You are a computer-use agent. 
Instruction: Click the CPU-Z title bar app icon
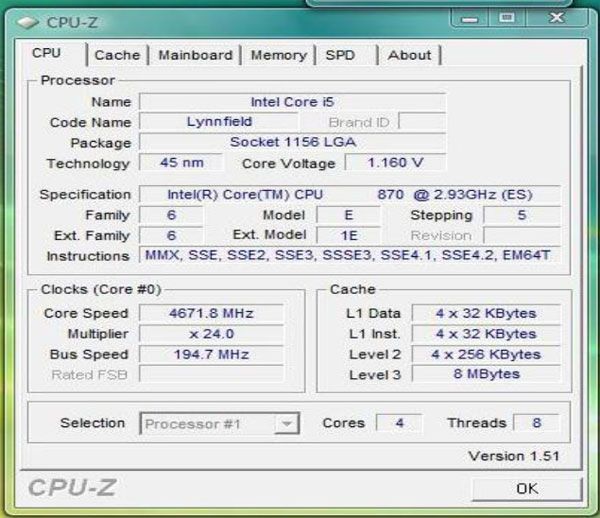coord(27,22)
